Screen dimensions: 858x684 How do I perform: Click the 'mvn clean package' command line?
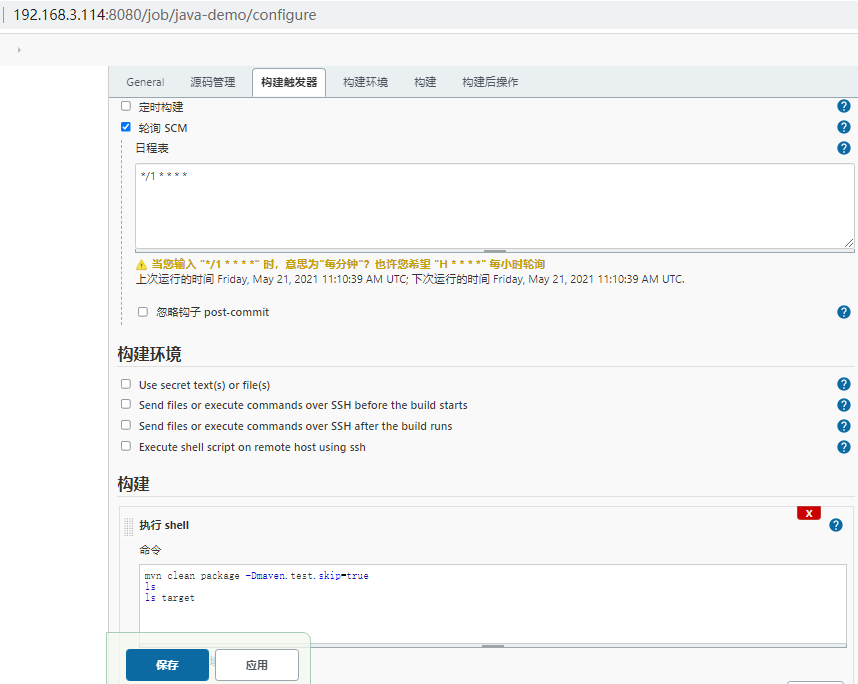(x=257, y=576)
